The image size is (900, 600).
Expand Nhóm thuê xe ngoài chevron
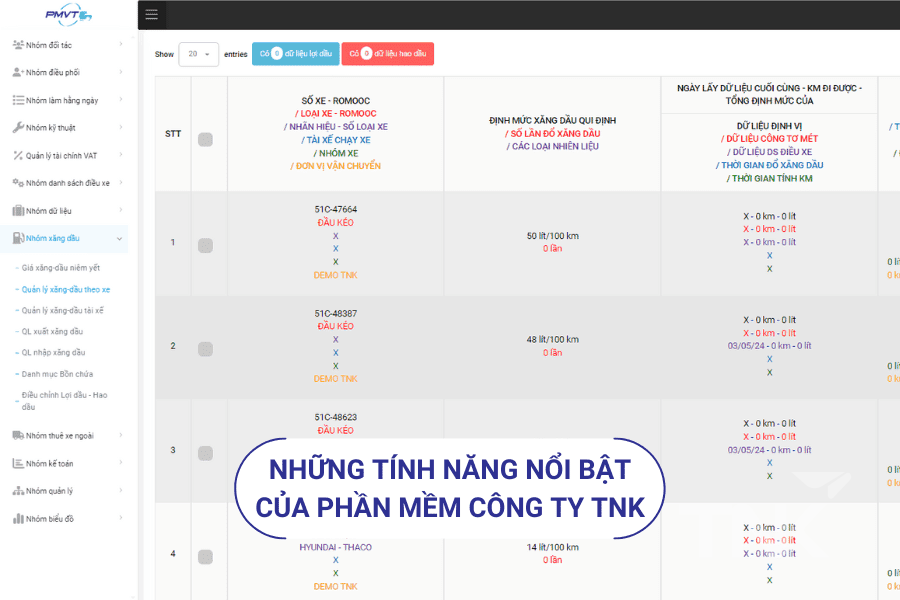(121, 435)
